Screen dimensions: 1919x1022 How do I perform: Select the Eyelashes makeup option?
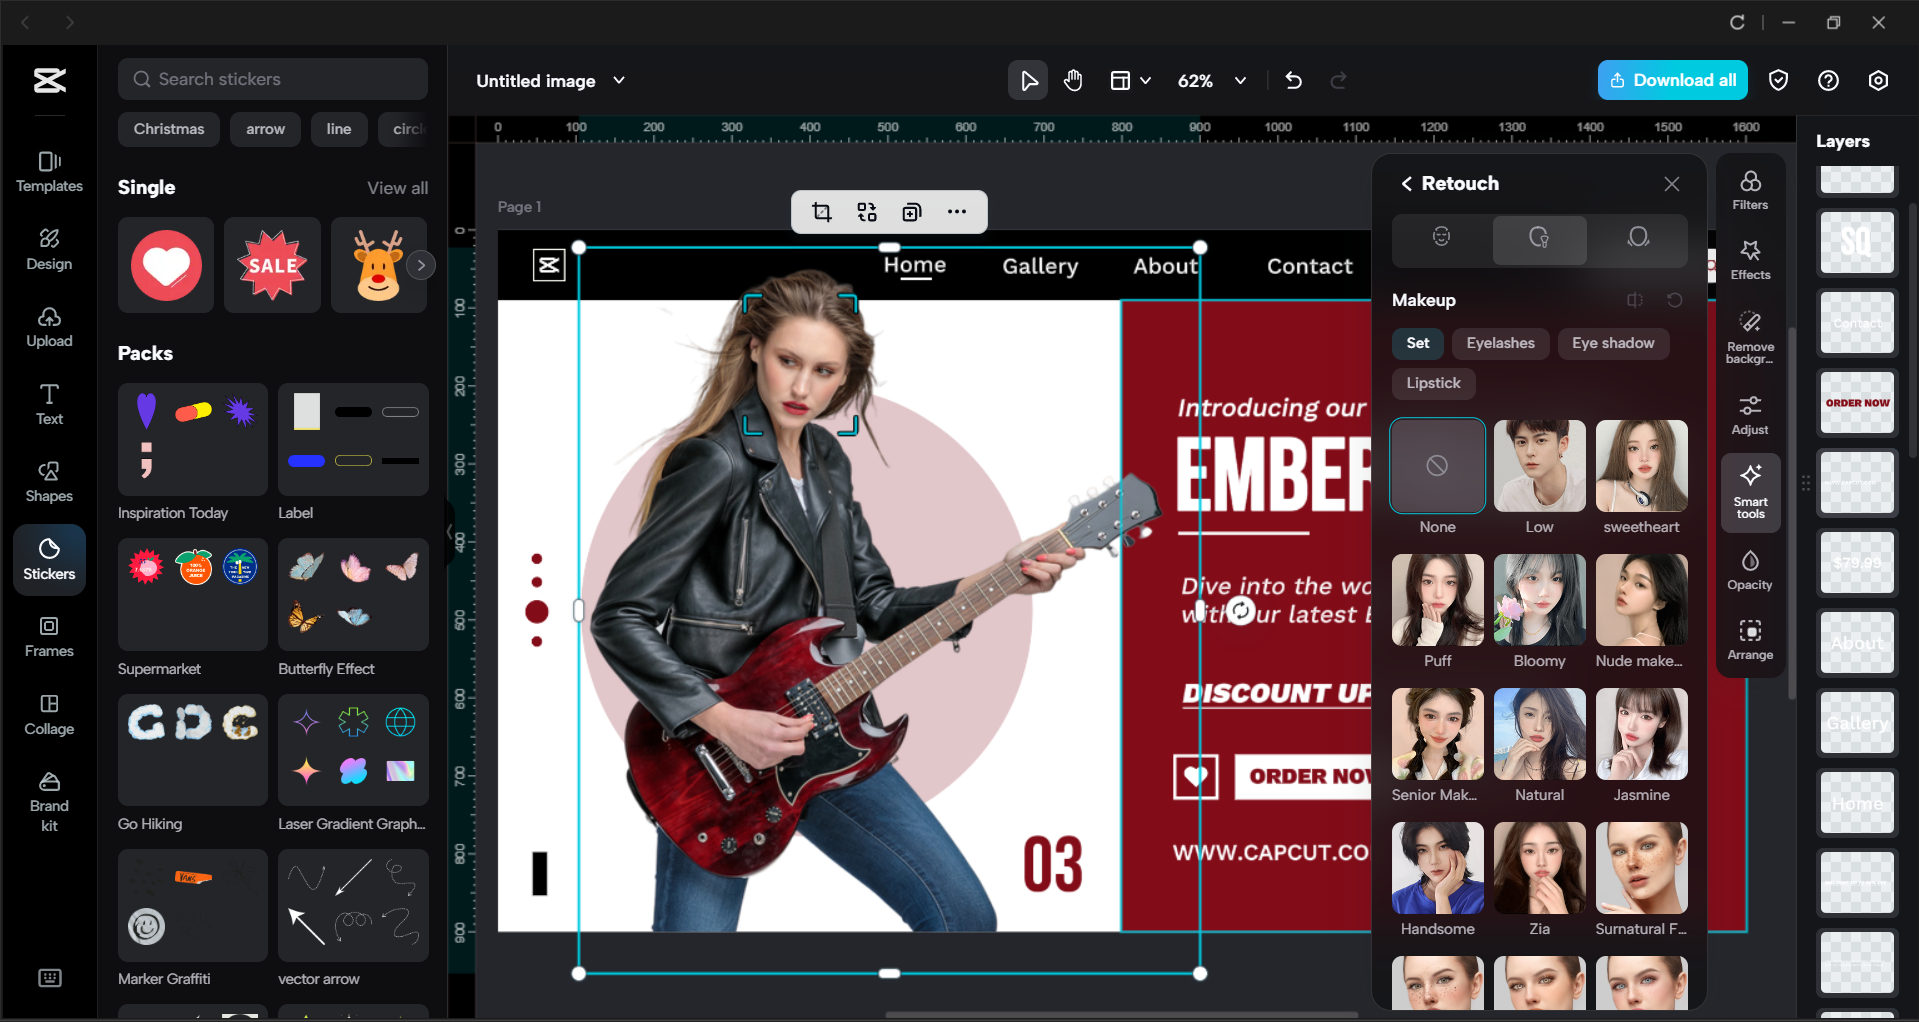pos(1500,343)
